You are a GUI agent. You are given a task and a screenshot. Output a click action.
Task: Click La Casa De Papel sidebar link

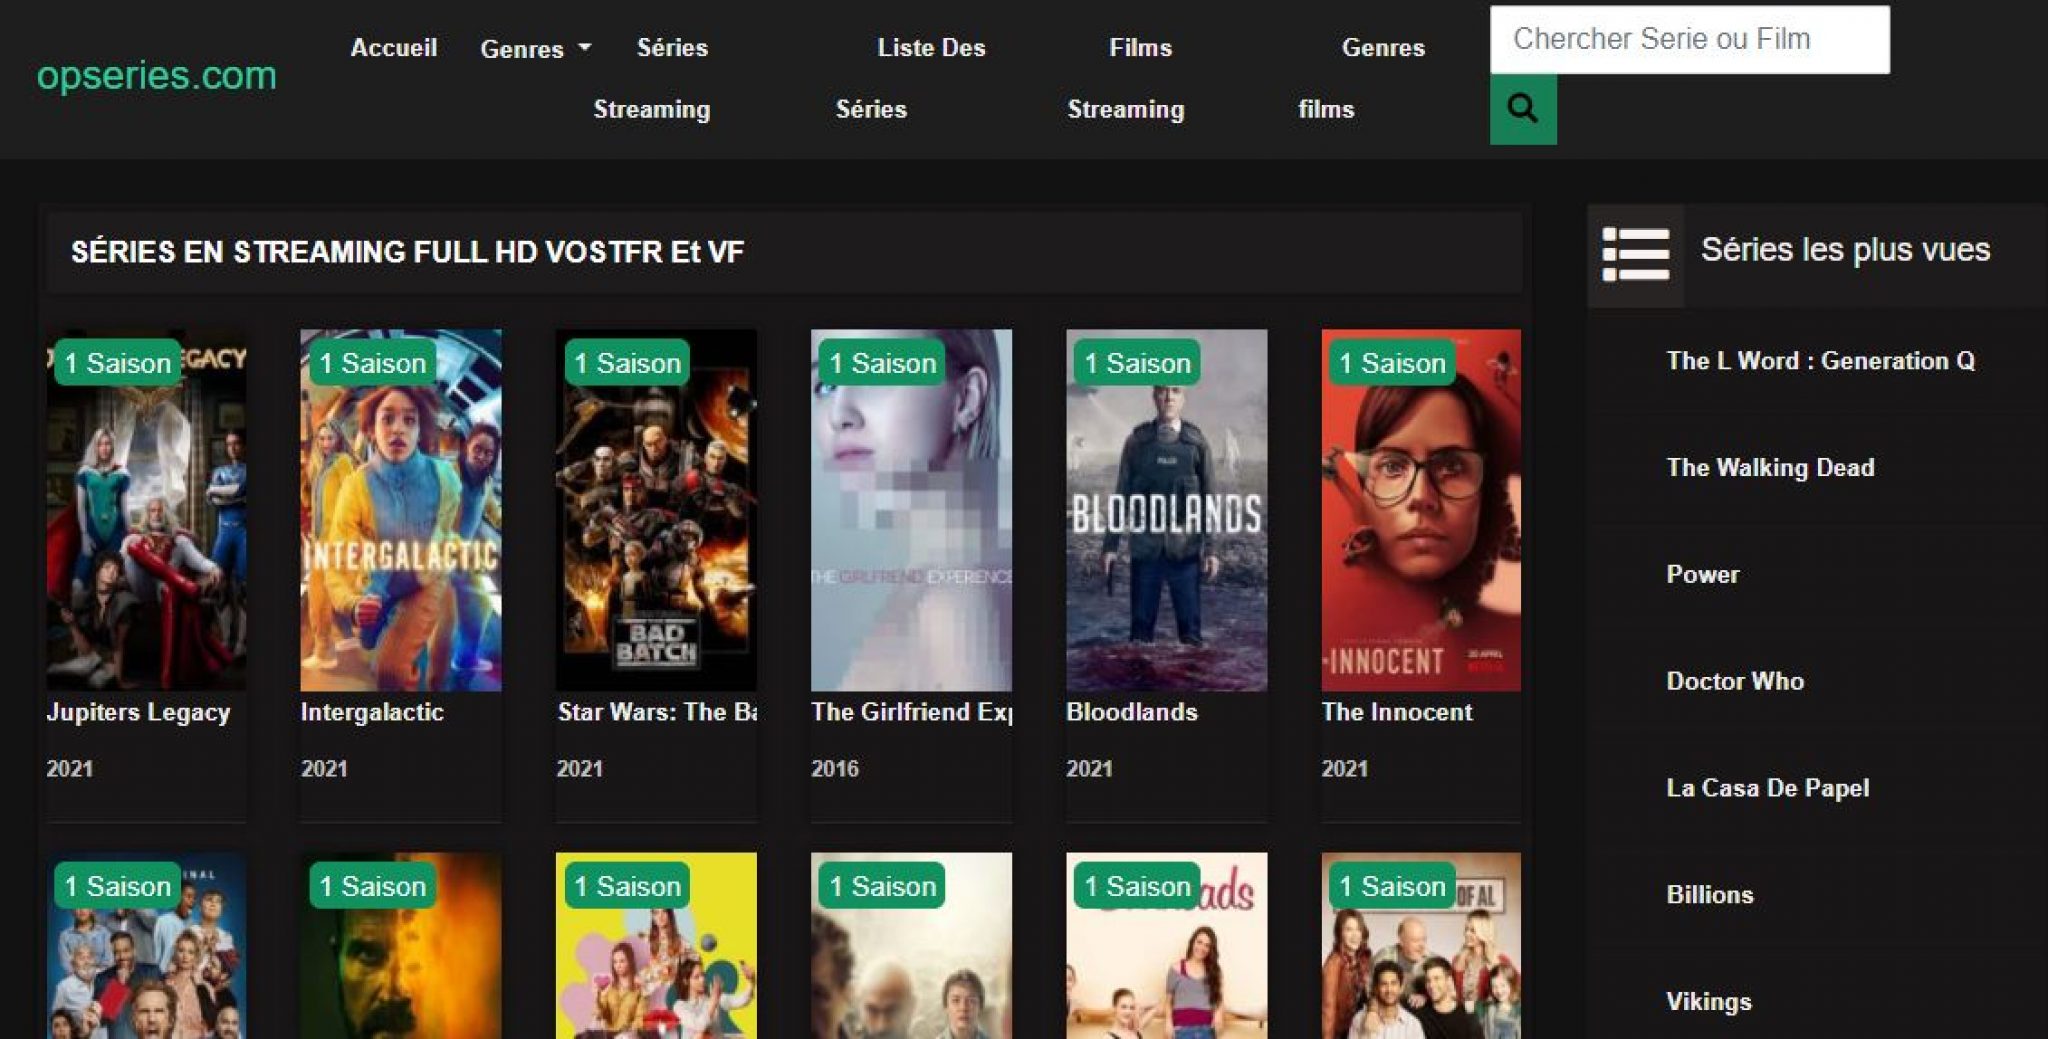coord(1767,788)
